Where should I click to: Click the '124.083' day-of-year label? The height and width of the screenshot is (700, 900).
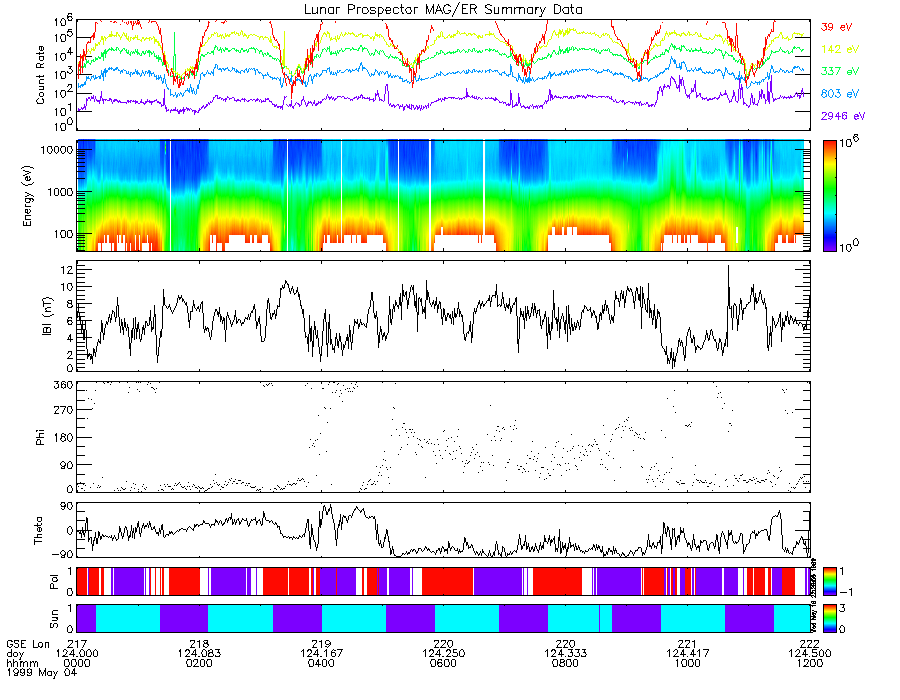click(199, 654)
